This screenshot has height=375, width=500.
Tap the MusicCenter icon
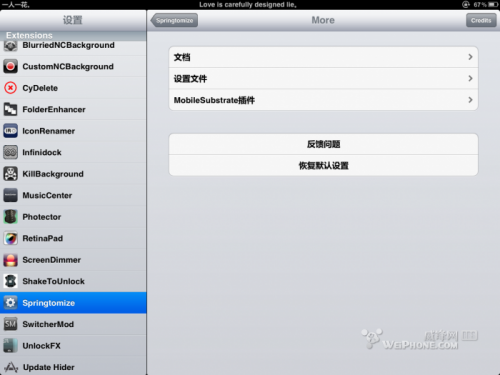point(10,195)
